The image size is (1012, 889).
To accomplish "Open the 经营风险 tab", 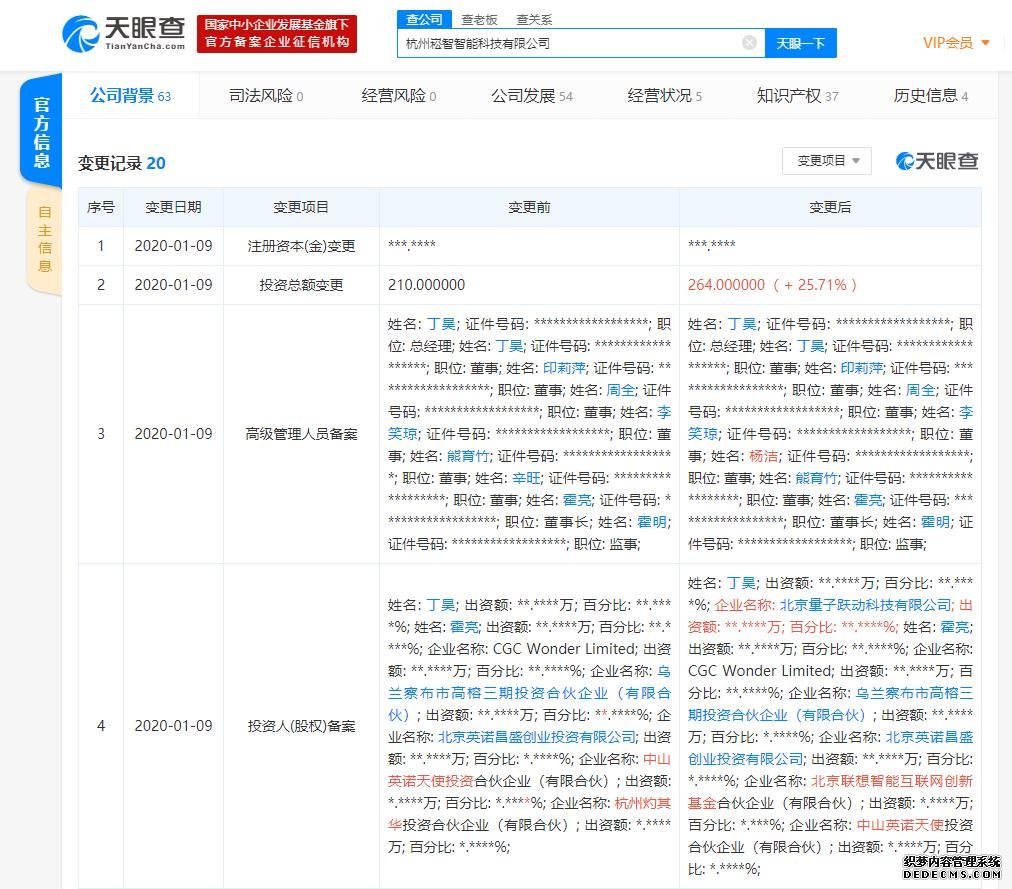I will pos(398,96).
